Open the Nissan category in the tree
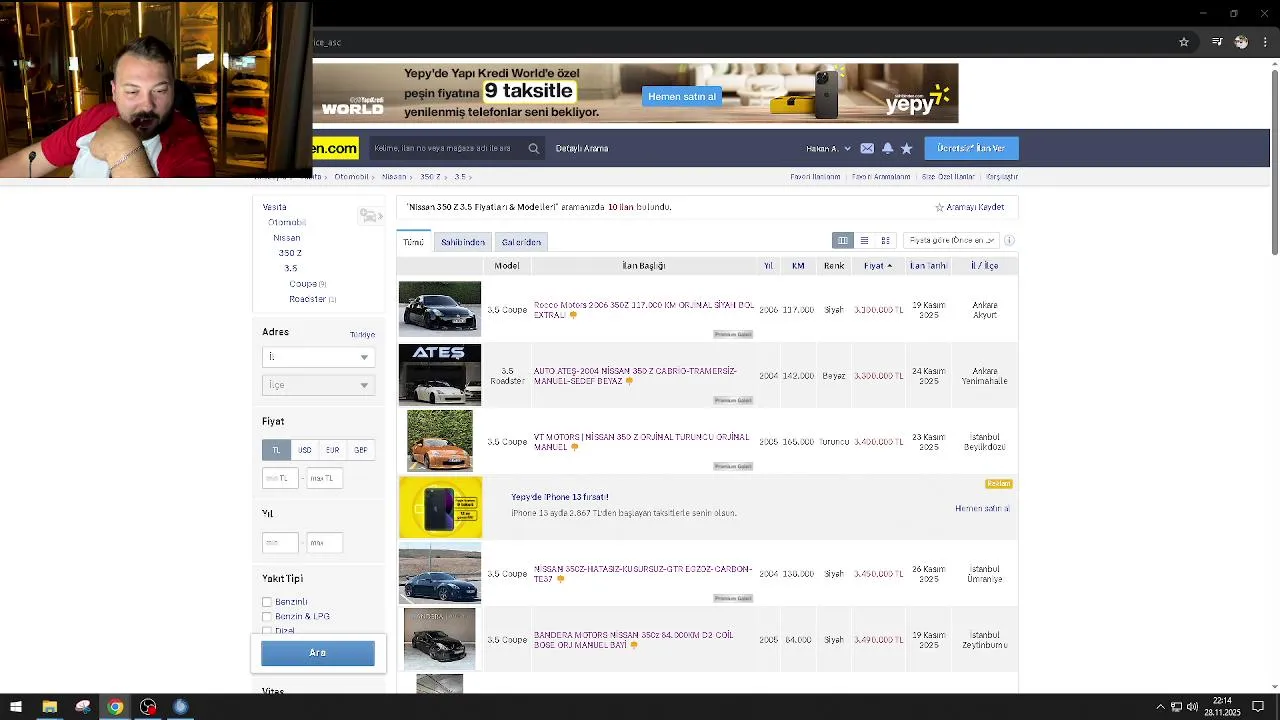 [287, 238]
